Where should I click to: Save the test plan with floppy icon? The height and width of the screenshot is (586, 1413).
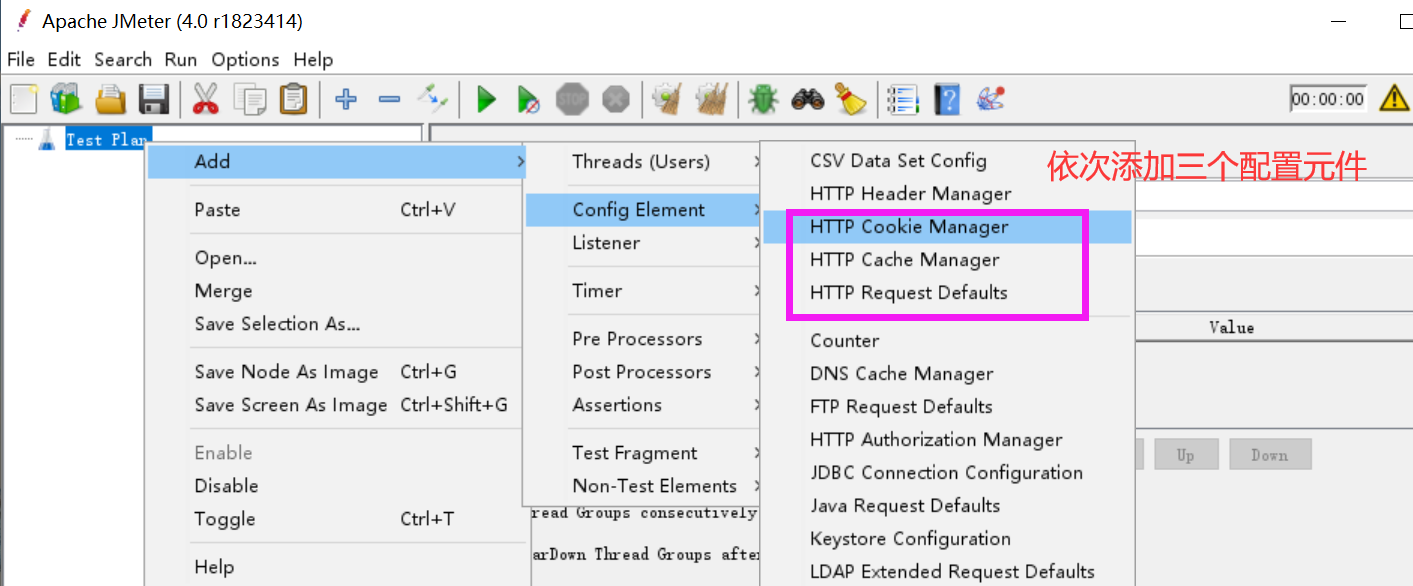tap(153, 99)
